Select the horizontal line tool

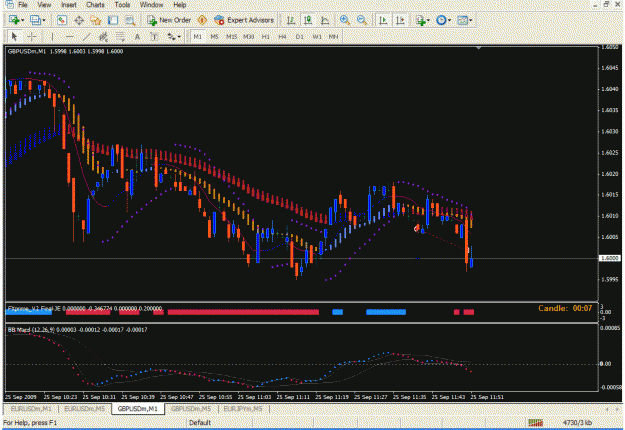[x=69, y=37]
